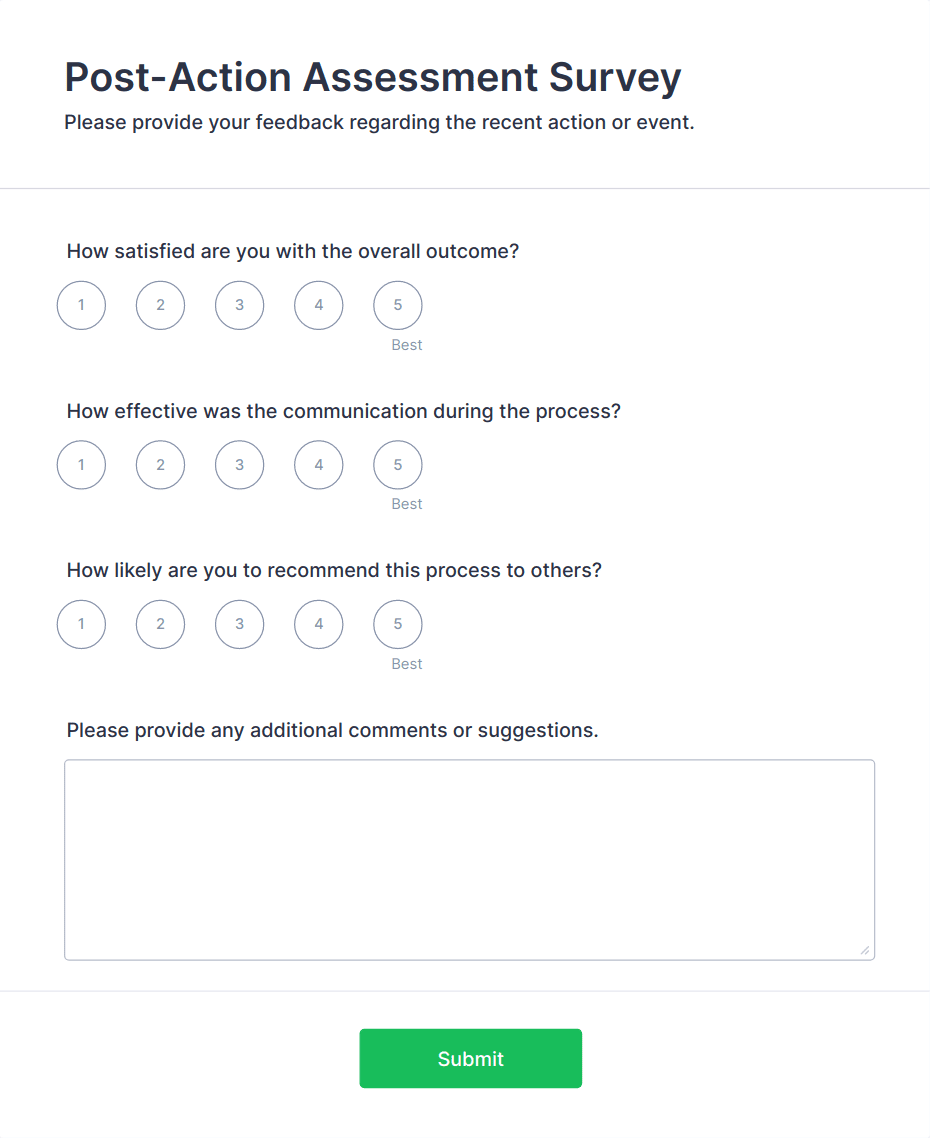Rate likelihood to recommend as 1
The height and width of the screenshot is (1138, 930).
81,624
